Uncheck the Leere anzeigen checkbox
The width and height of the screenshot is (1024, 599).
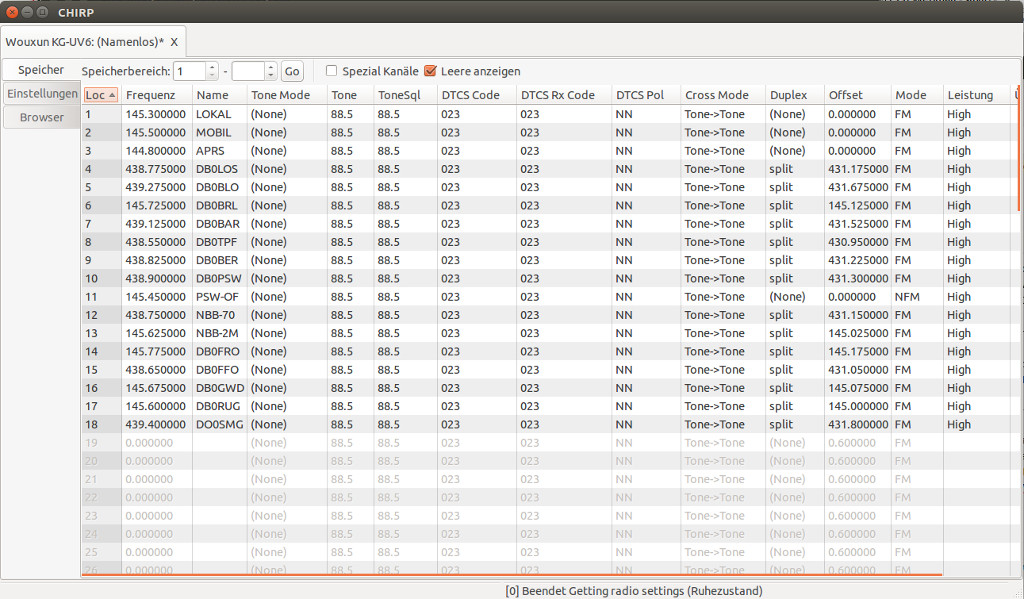point(430,71)
